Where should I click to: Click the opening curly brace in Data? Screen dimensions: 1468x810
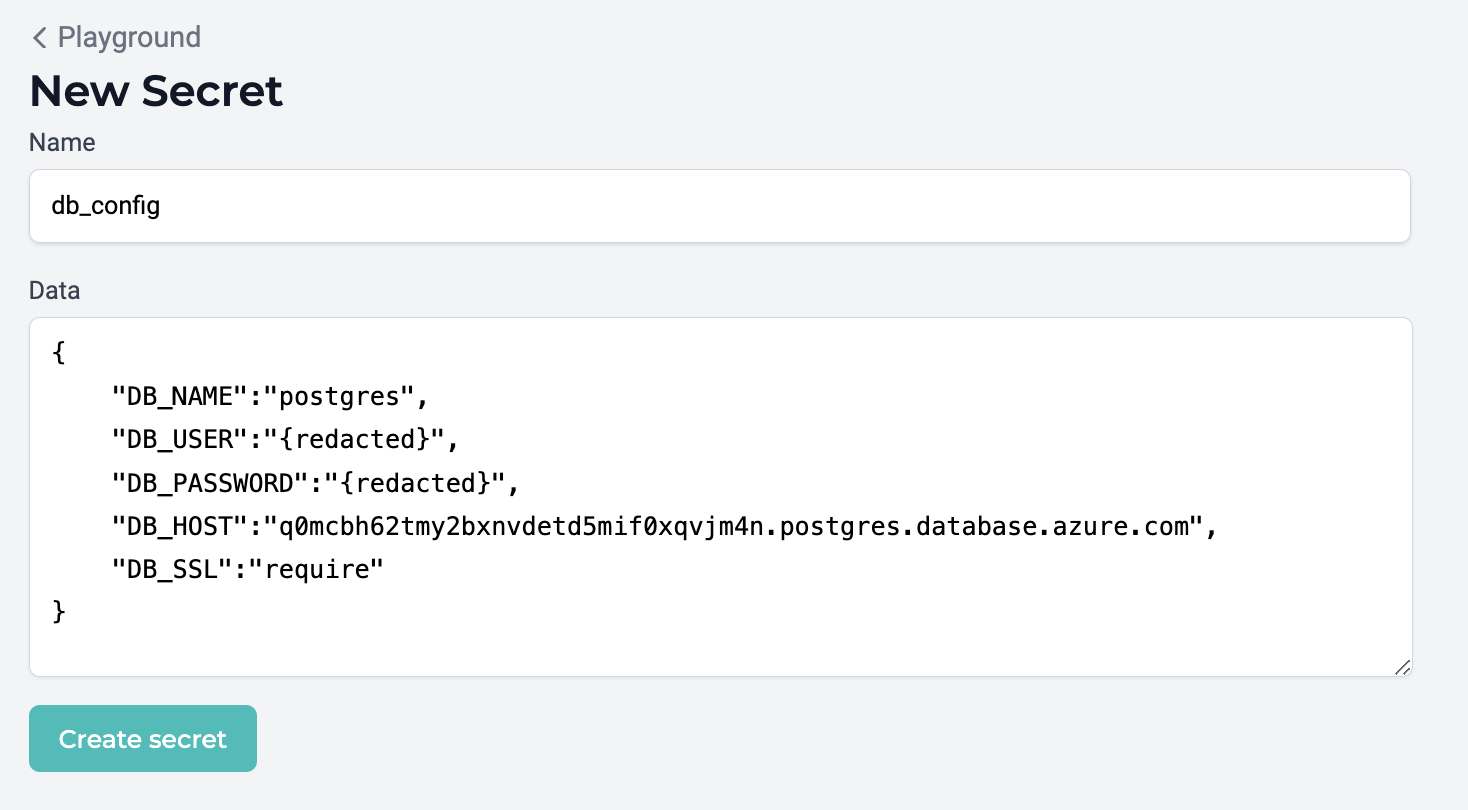[58, 354]
